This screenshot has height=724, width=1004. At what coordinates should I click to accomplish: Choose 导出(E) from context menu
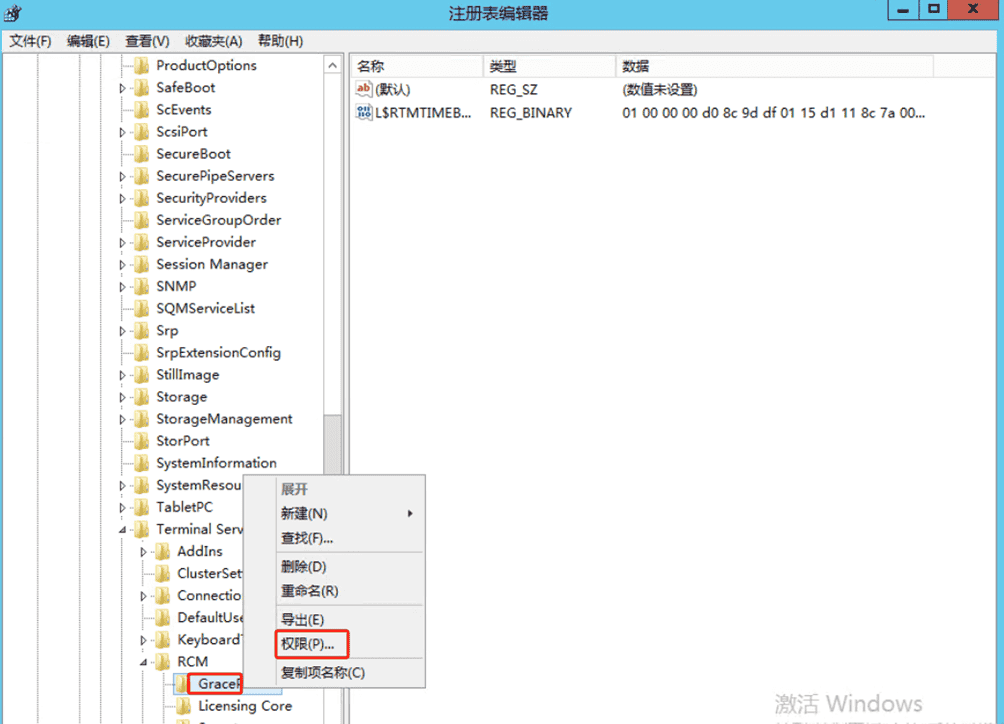(302, 620)
